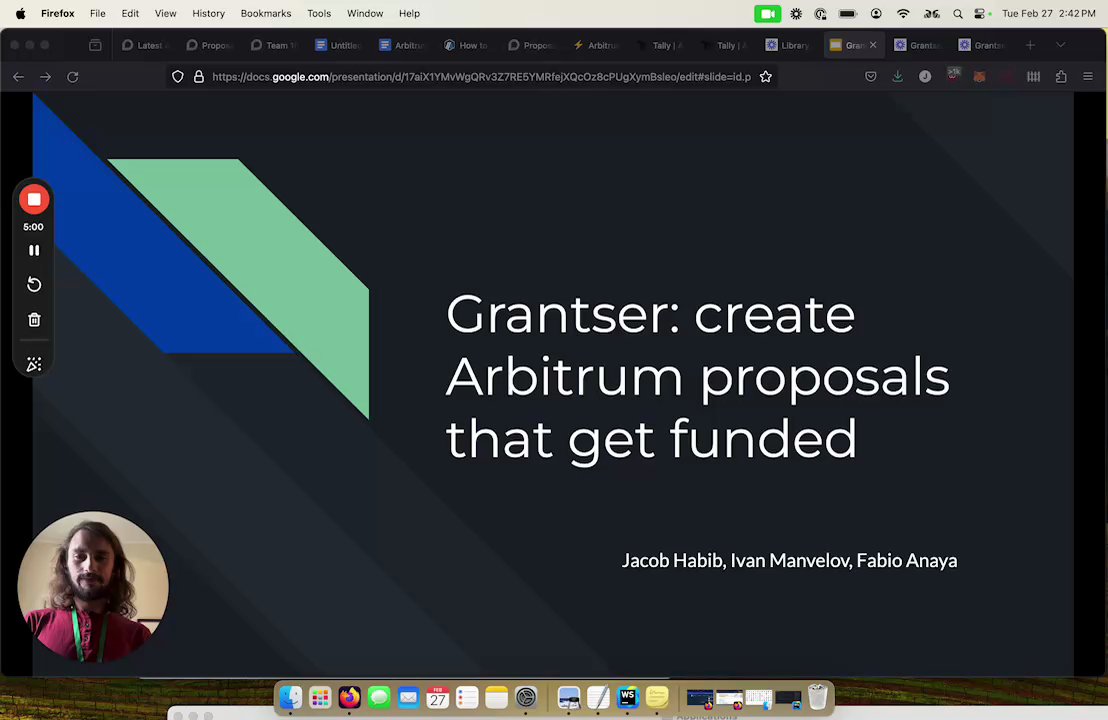Open Spotlight search in the menu bar
Screen dimensions: 1108x720
point(957,13)
